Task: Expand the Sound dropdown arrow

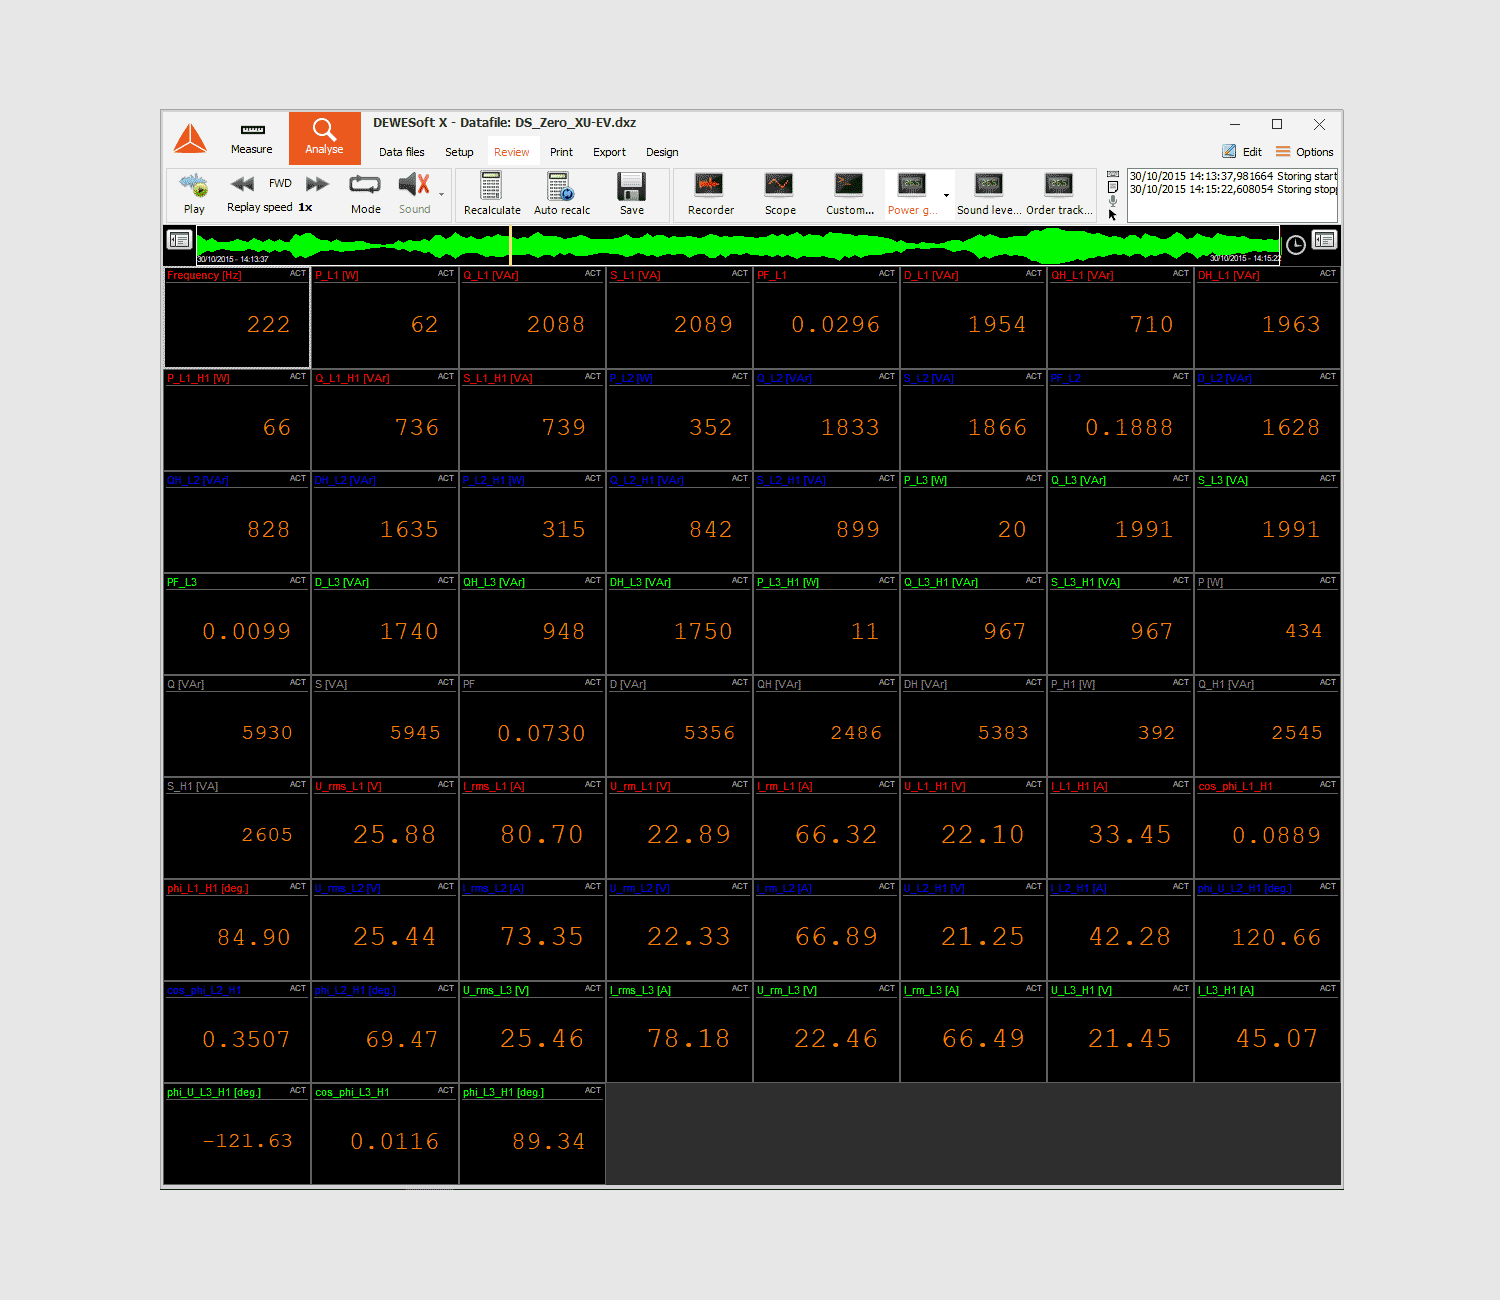Action: (441, 195)
